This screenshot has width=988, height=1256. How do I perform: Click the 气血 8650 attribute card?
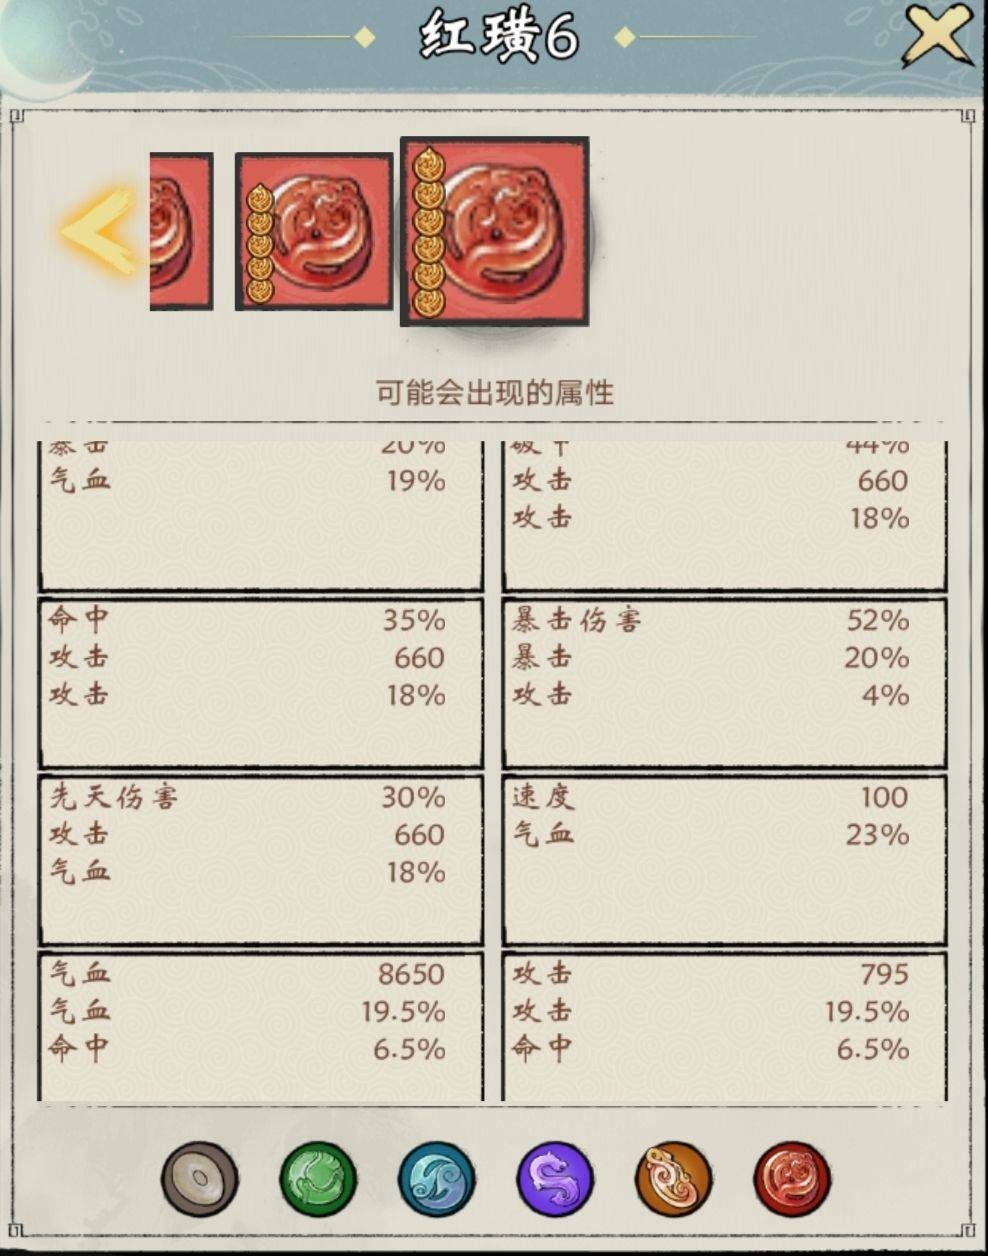tap(260, 1026)
